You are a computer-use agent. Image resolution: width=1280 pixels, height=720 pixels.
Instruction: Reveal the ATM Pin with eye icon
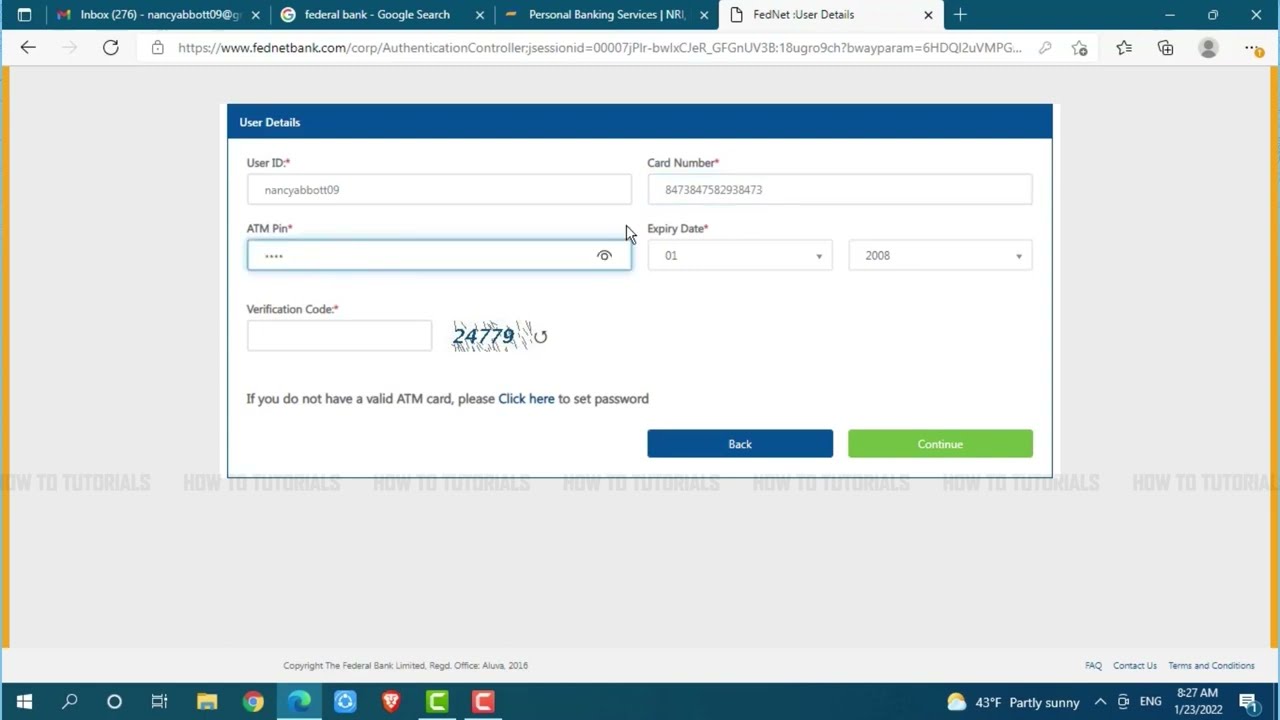pyautogui.click(x=604, y=256)
